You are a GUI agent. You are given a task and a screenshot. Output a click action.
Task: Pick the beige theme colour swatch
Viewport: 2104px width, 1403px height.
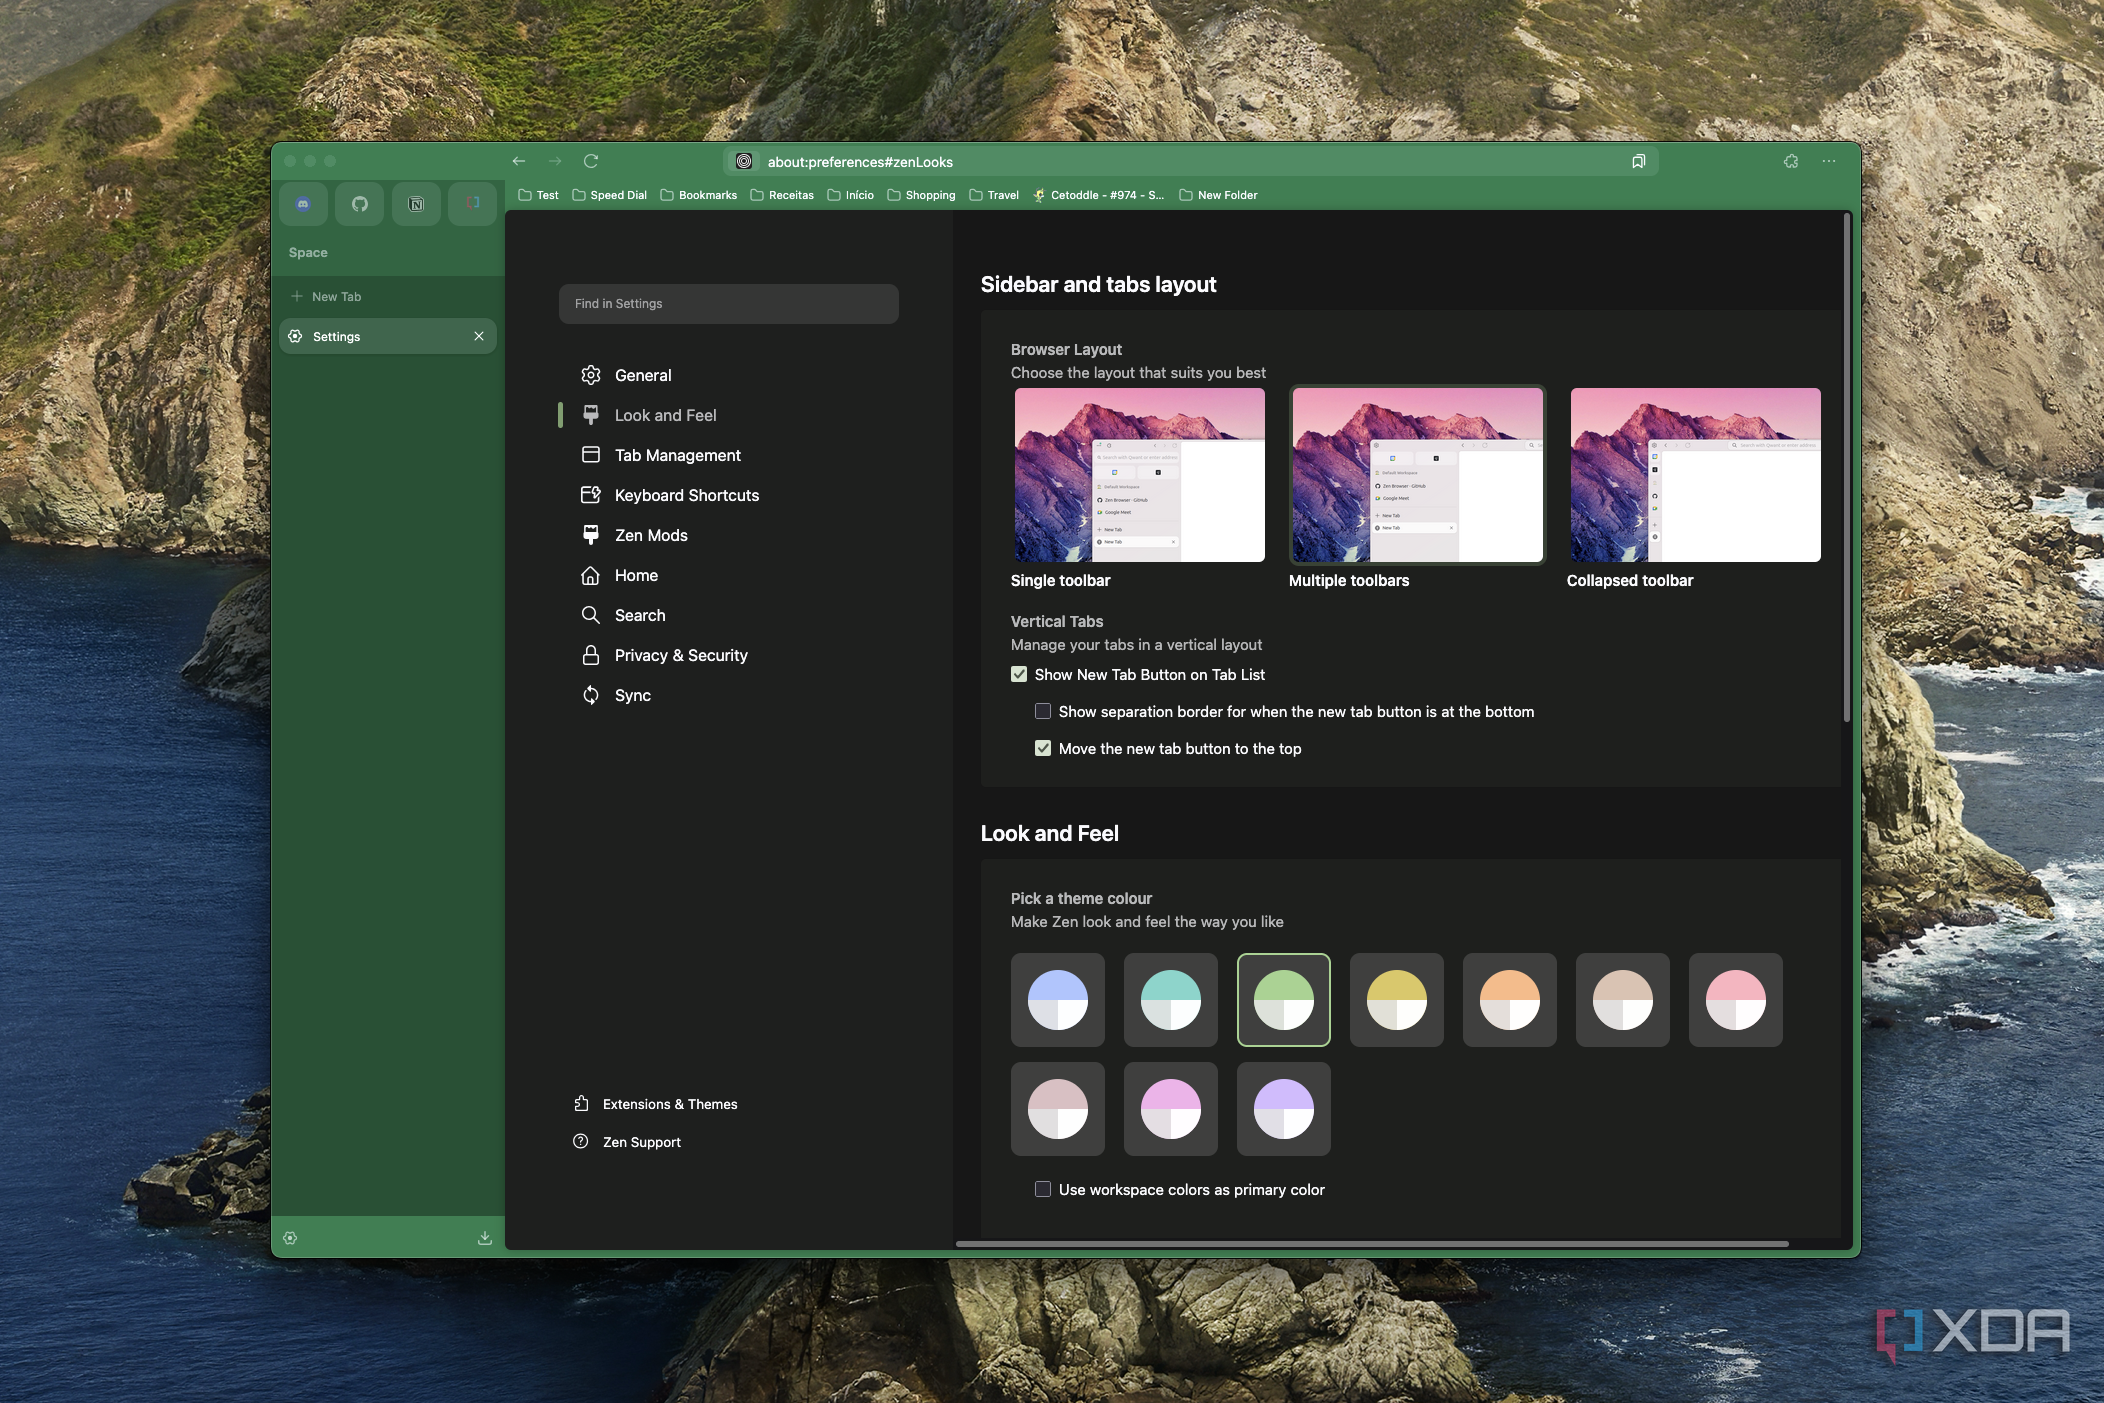pos(1623,1000)
